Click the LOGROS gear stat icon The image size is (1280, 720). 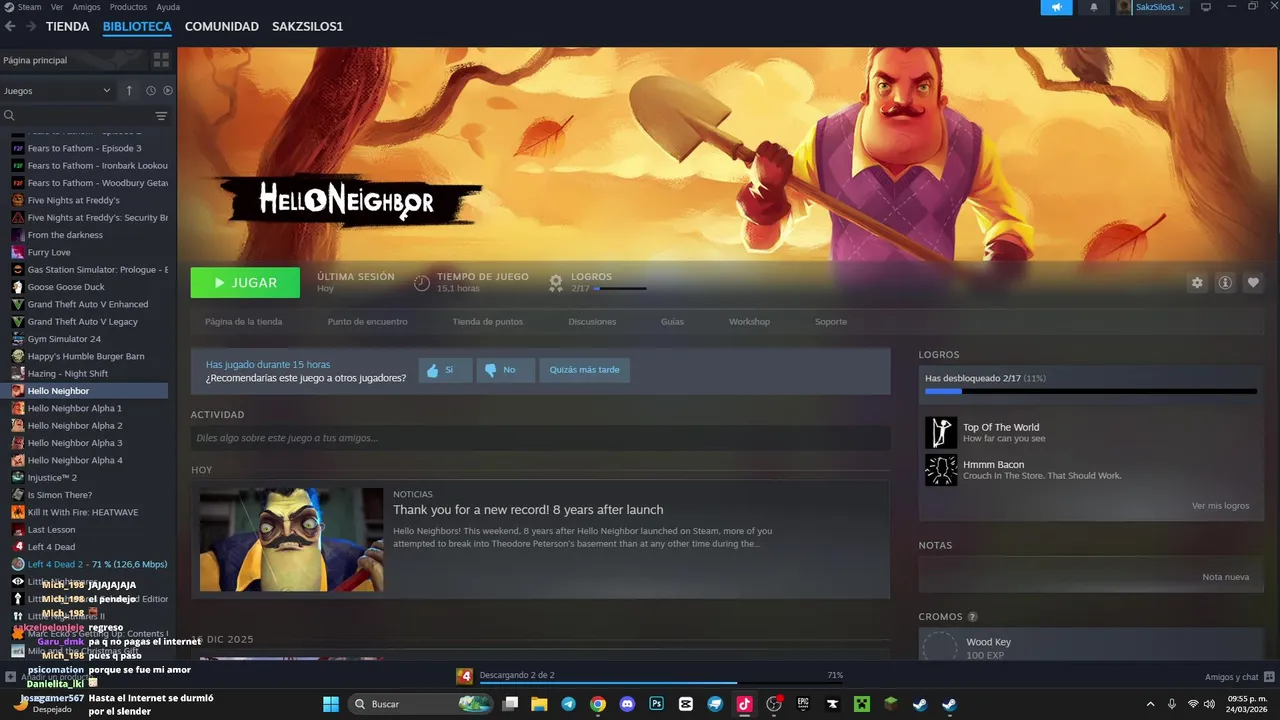click(556, 283)
